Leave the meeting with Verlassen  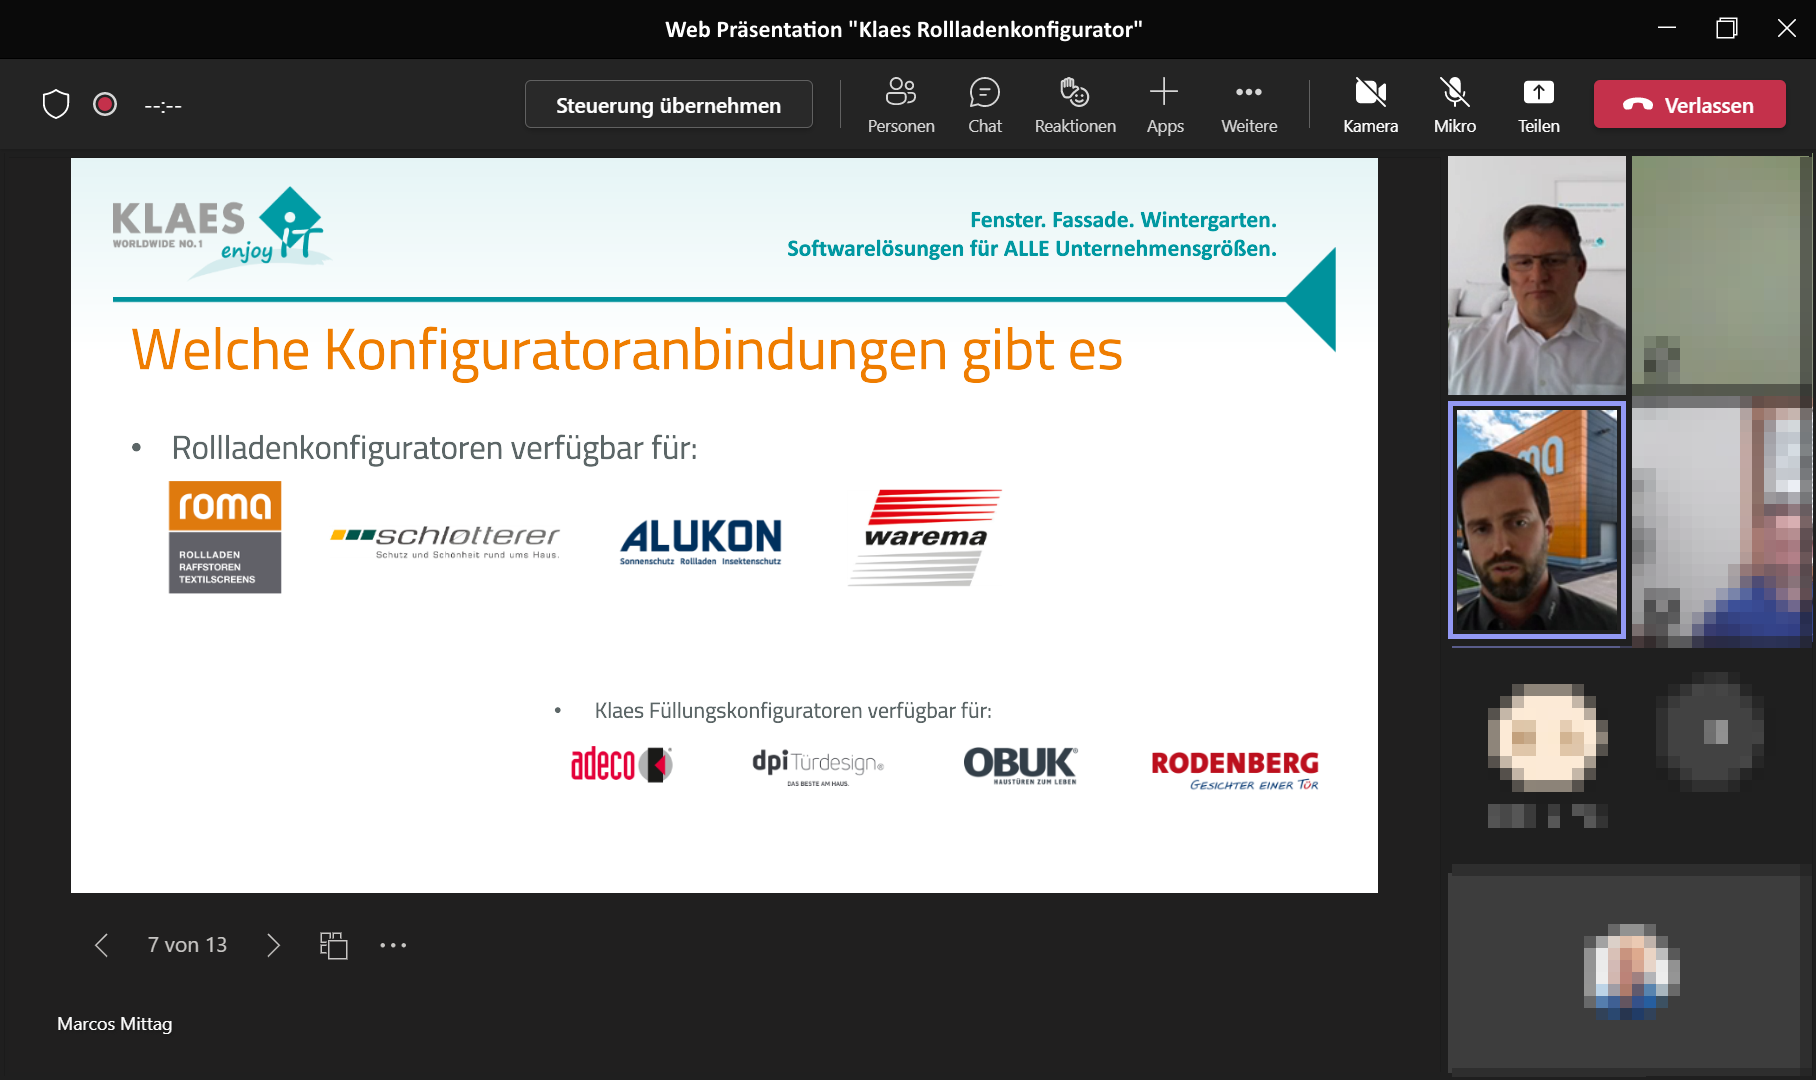click(1690, 105)
